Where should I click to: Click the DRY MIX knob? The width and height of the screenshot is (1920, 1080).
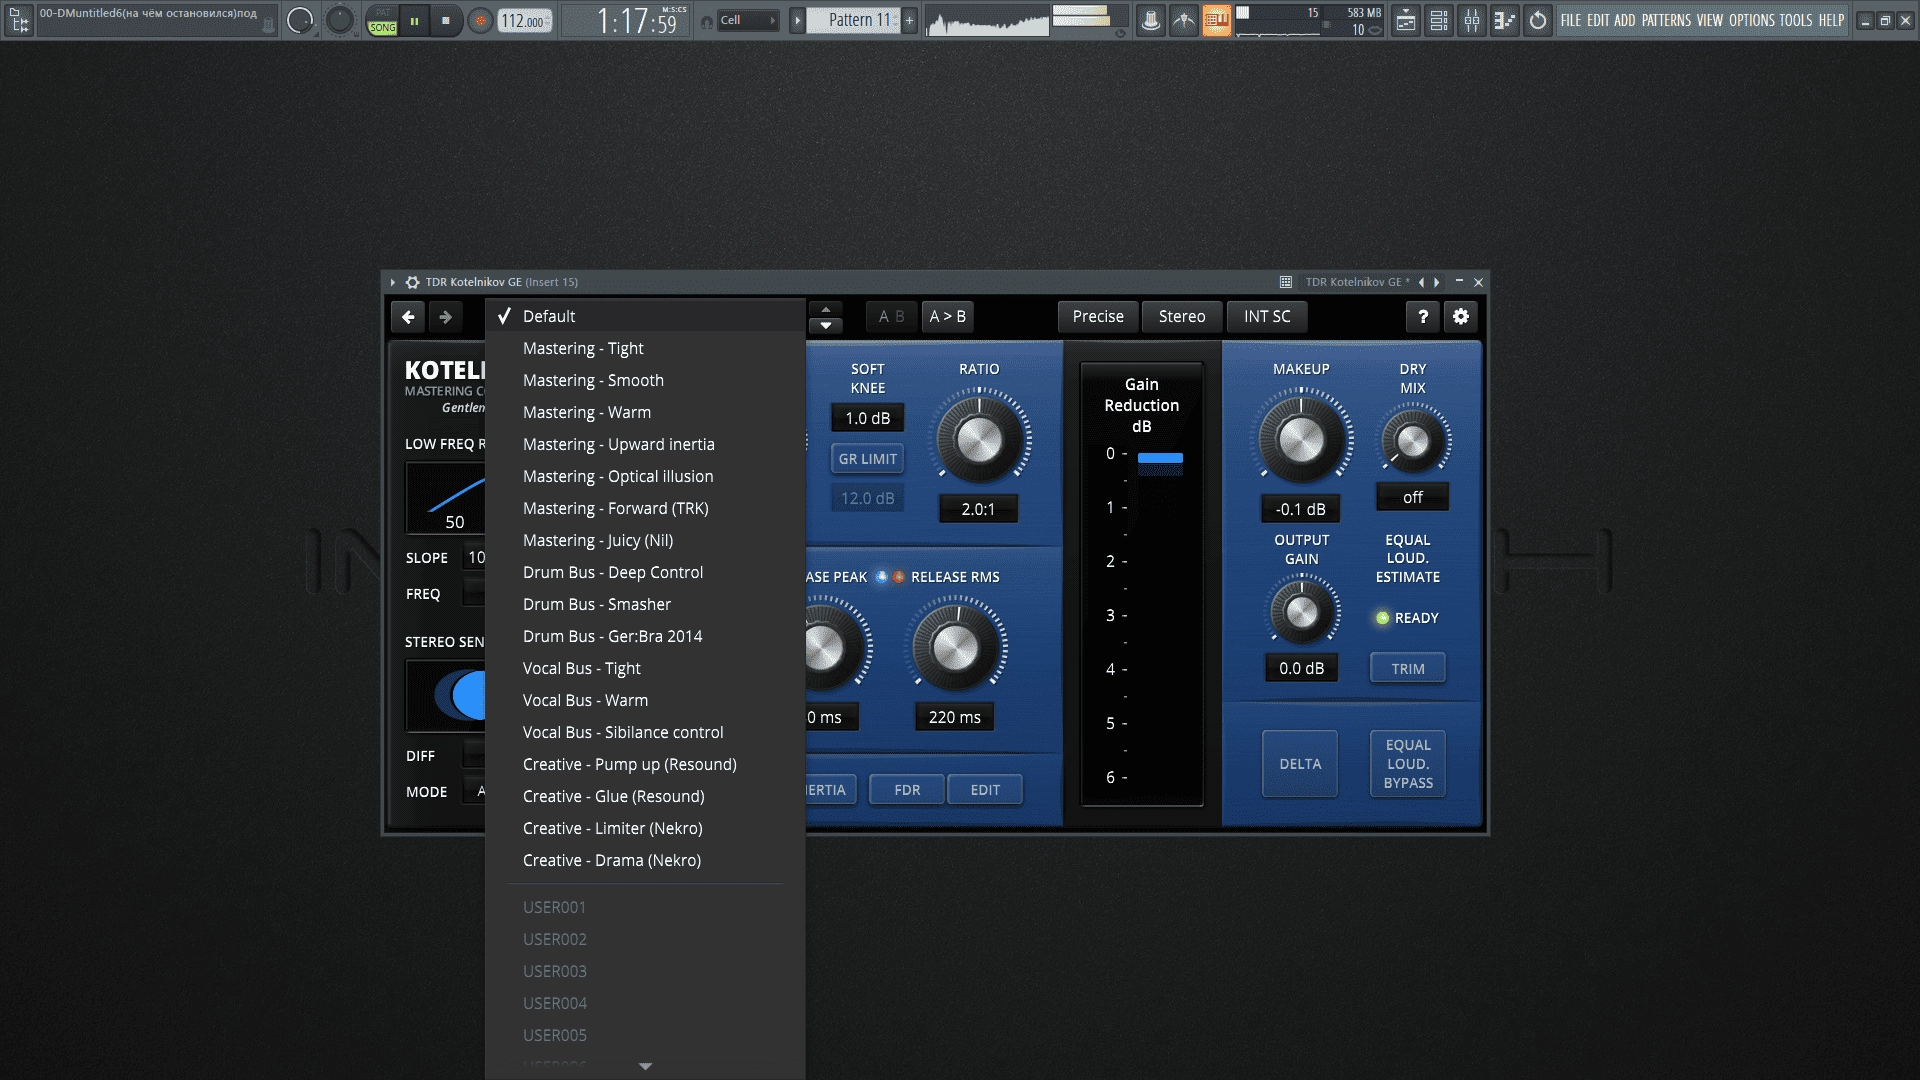click(1413, 440)
